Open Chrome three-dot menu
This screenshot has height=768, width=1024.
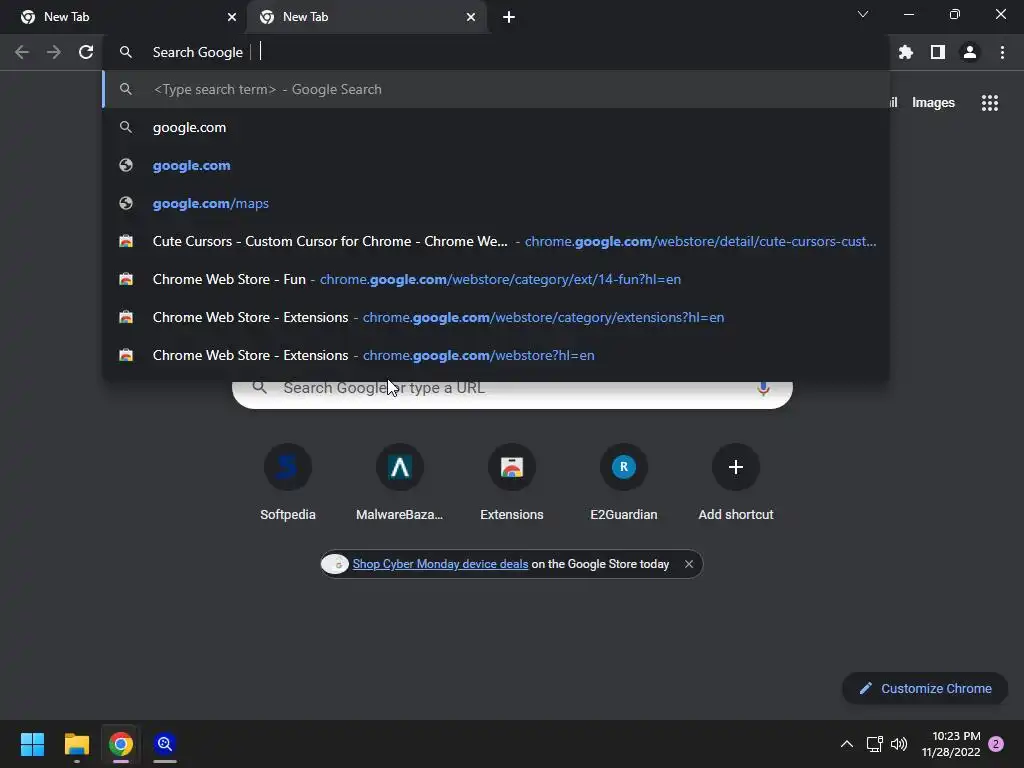[x=1002, y=52]
